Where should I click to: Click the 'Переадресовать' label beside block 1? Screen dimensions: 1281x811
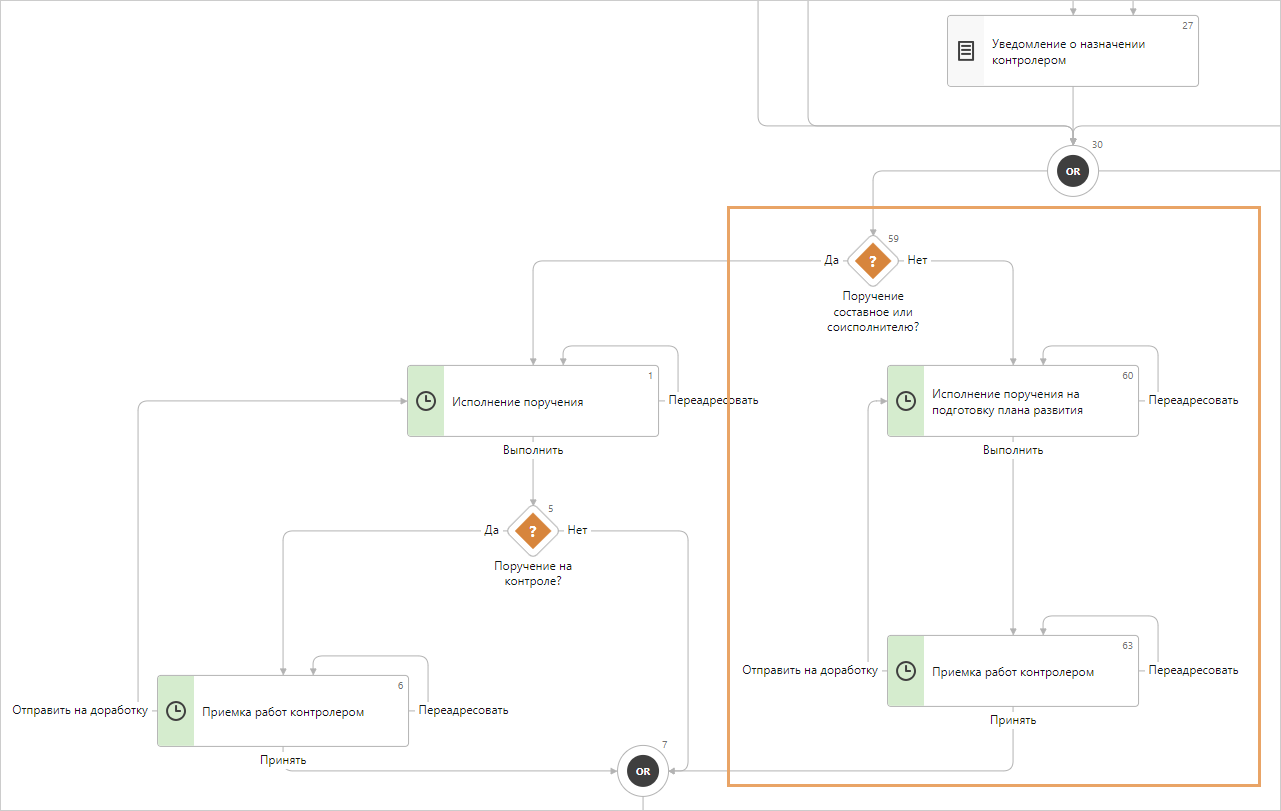pos(713,401)
